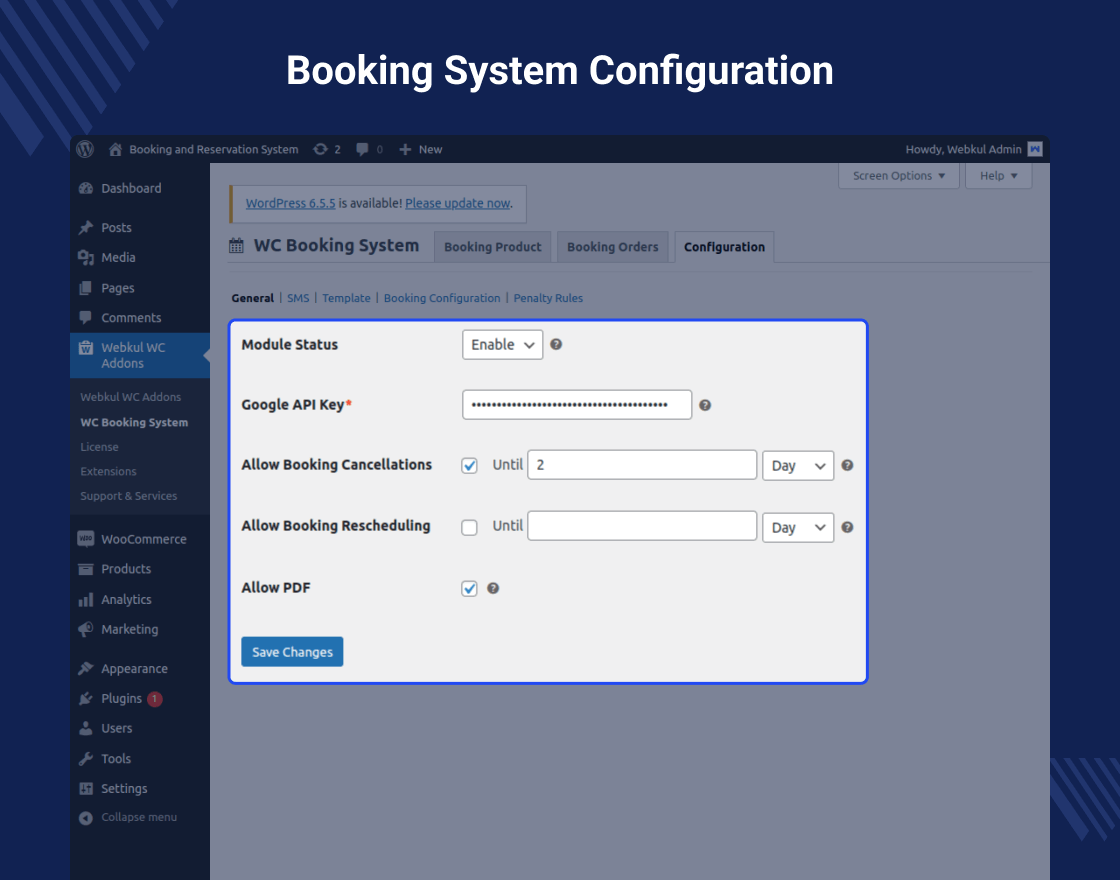
Task: Open the updates icon in admin bar
Action: pos(320,149)
